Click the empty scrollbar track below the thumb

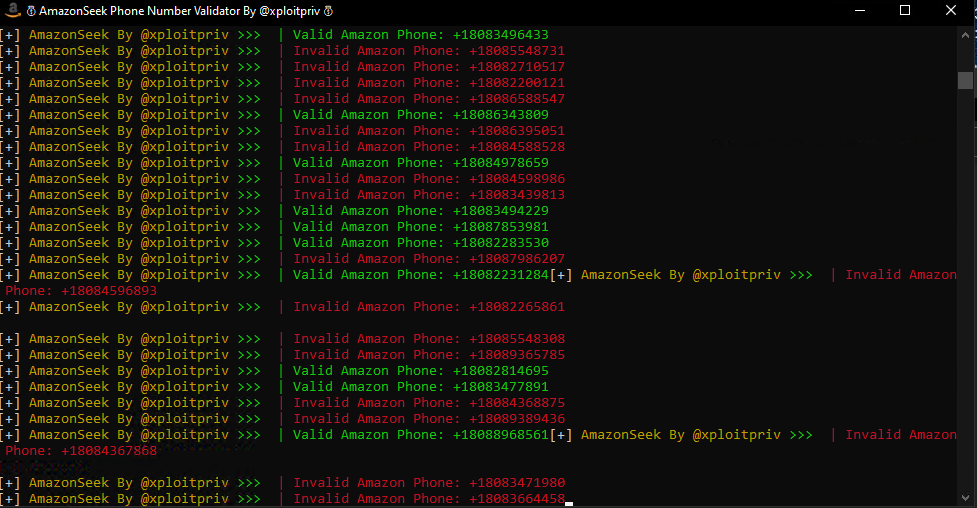click(965, 300)
